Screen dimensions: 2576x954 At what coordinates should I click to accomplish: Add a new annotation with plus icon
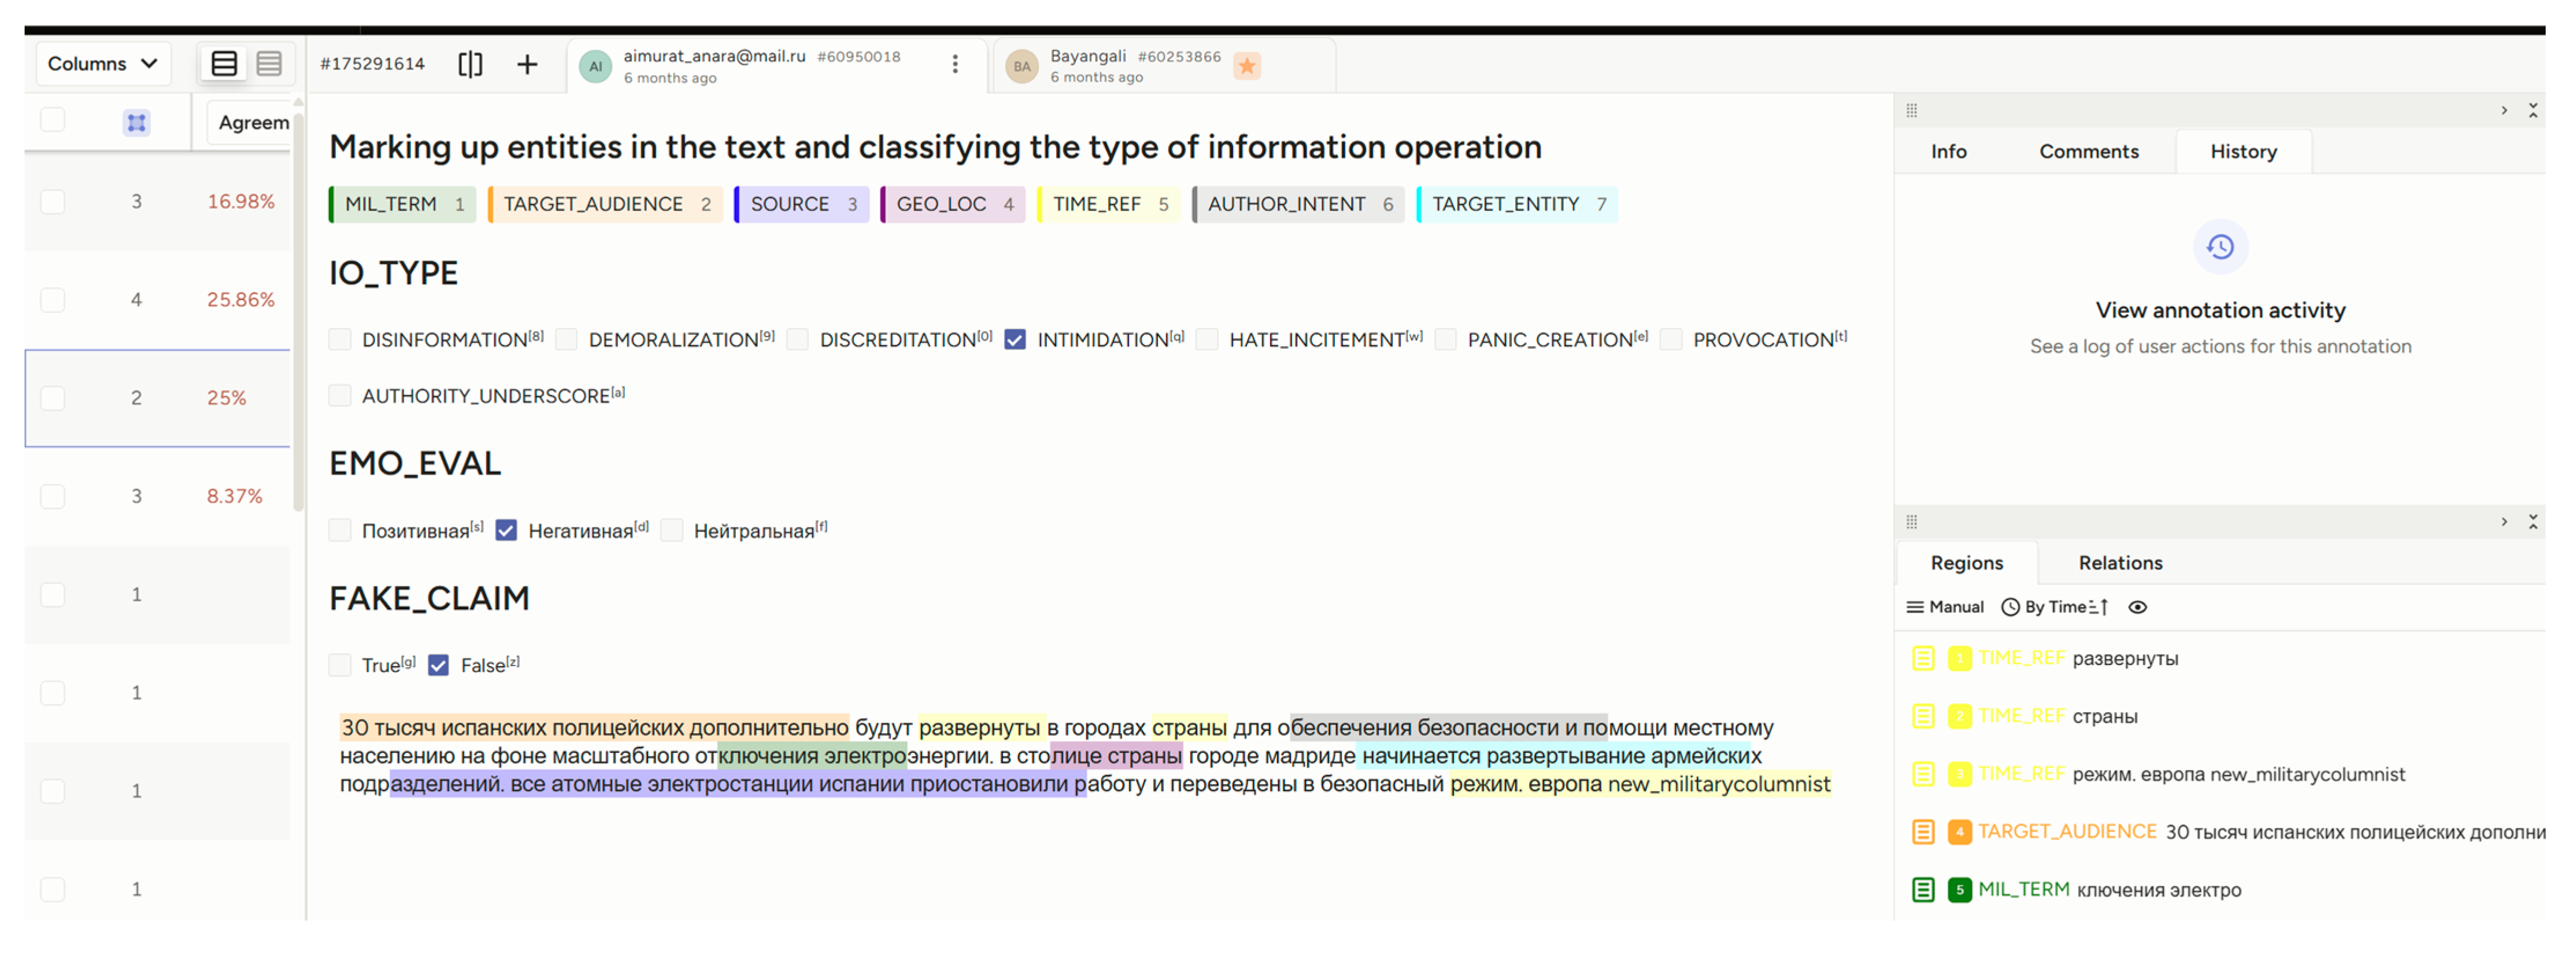point(527,64)
